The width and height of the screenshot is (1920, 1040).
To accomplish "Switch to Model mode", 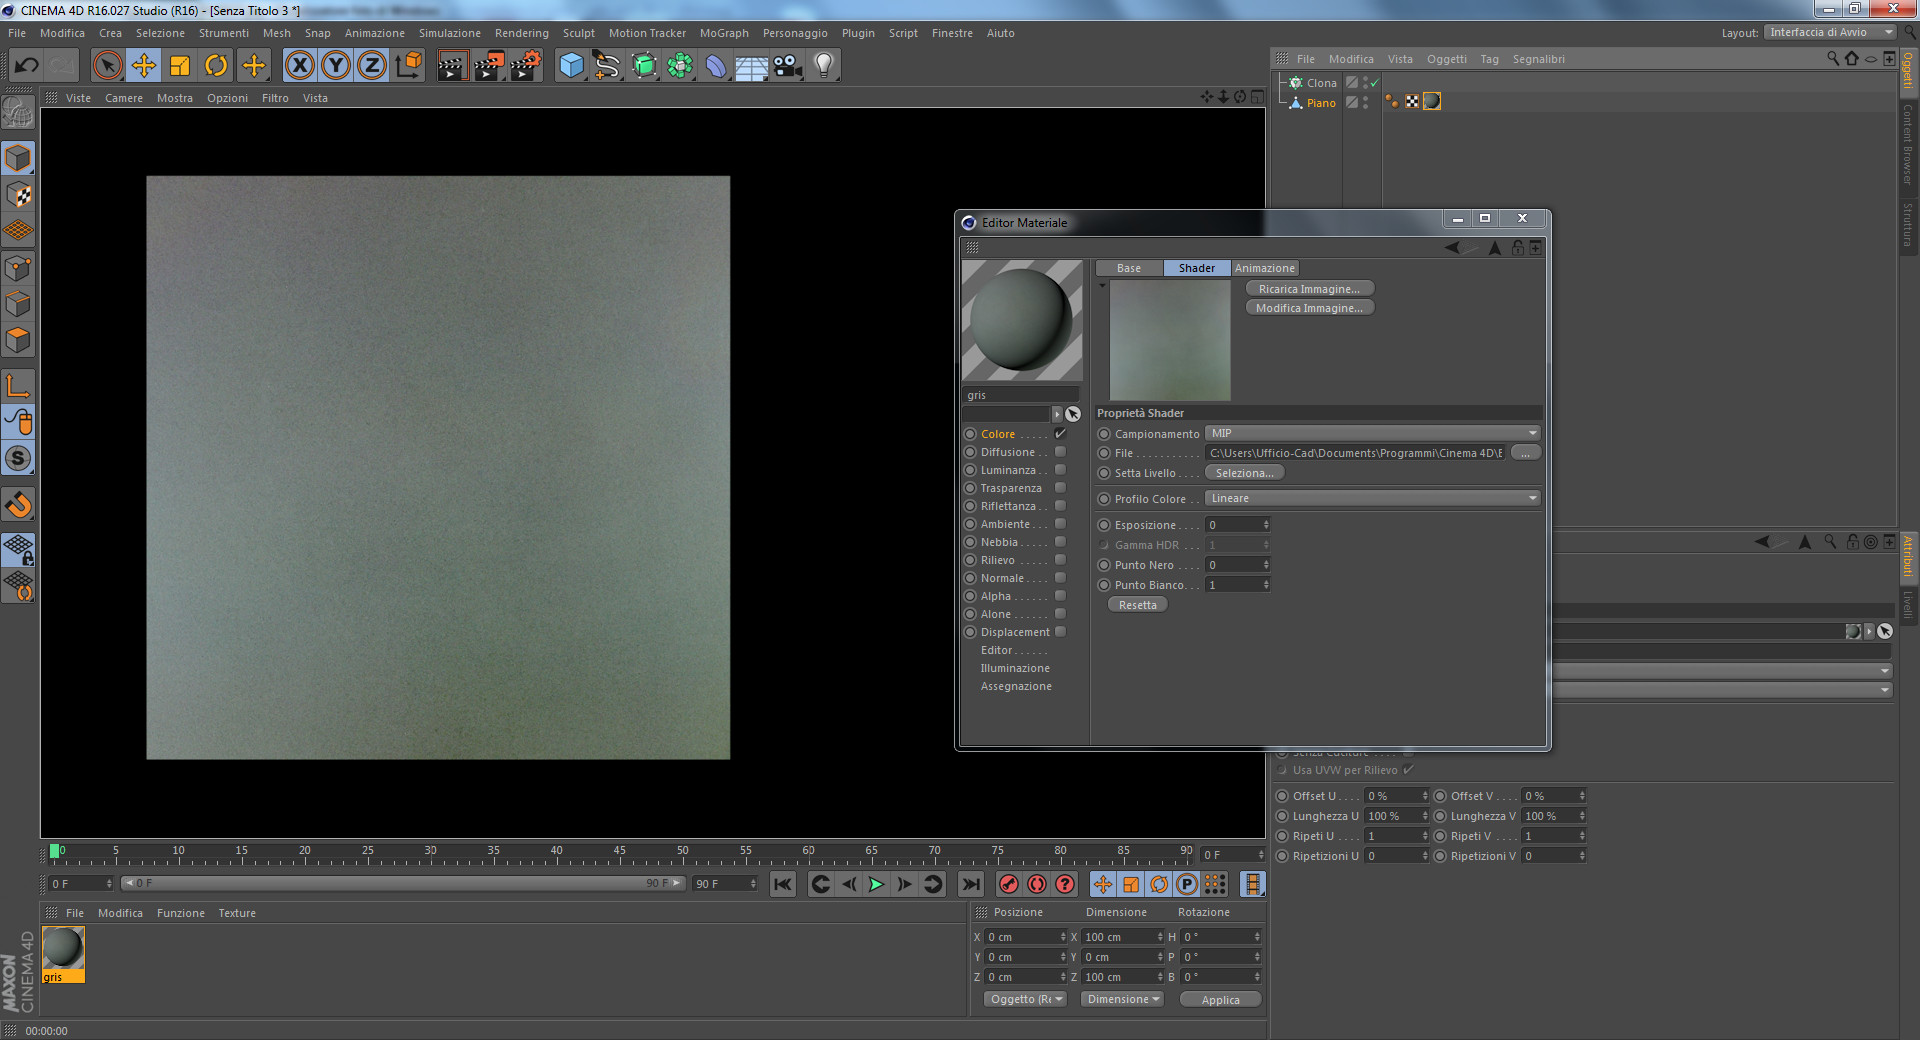I will (18, 158).
